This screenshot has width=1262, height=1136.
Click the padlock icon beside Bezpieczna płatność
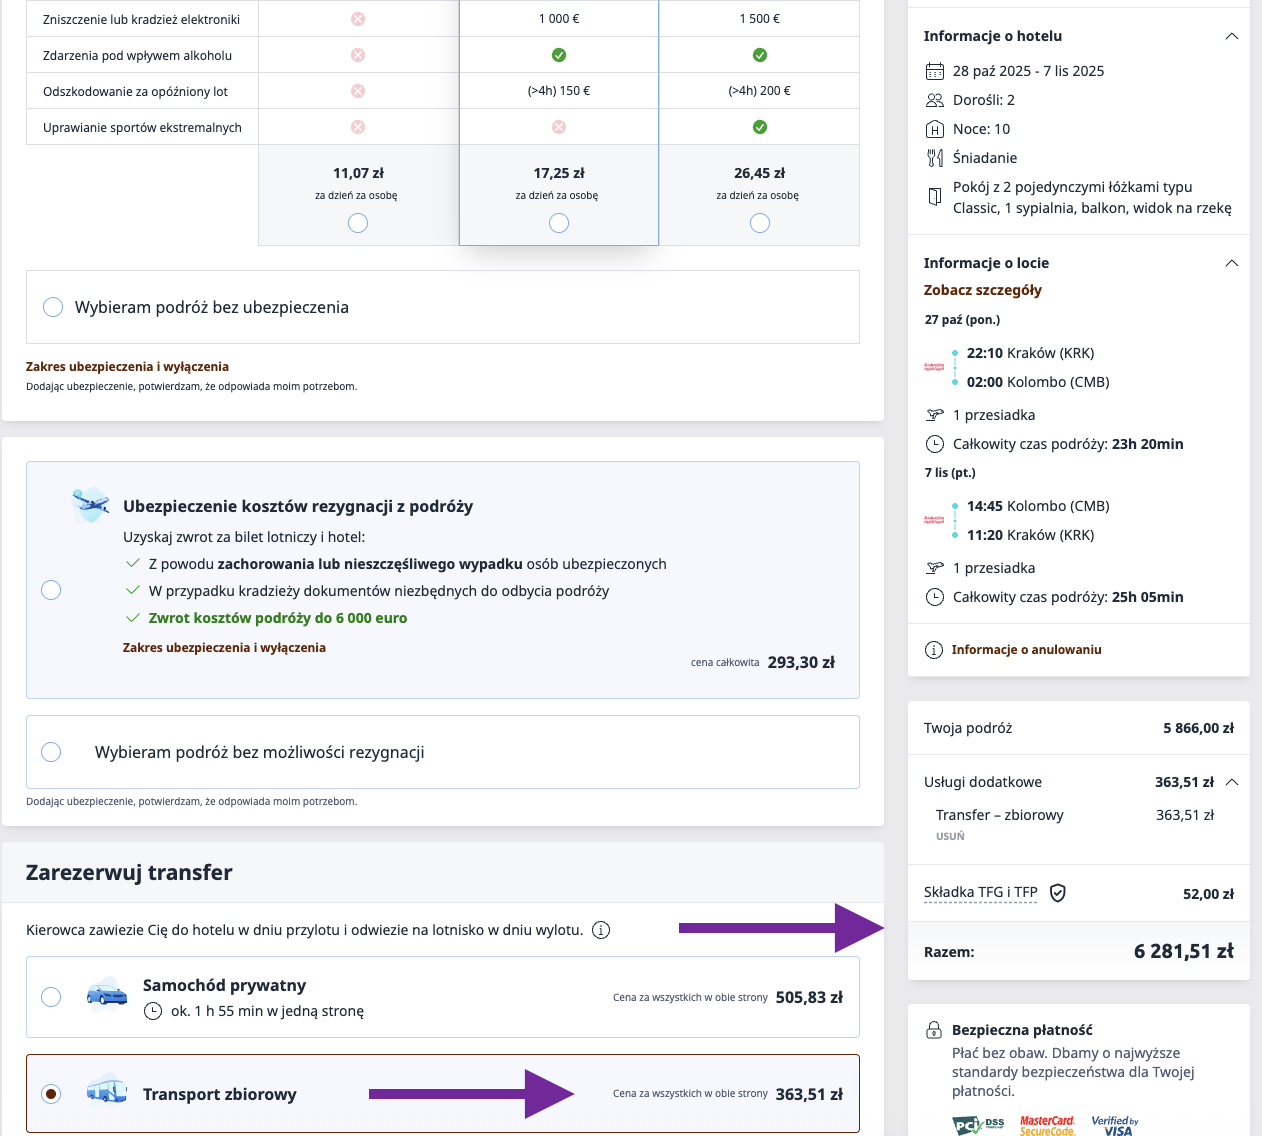tap(934, 1030)
